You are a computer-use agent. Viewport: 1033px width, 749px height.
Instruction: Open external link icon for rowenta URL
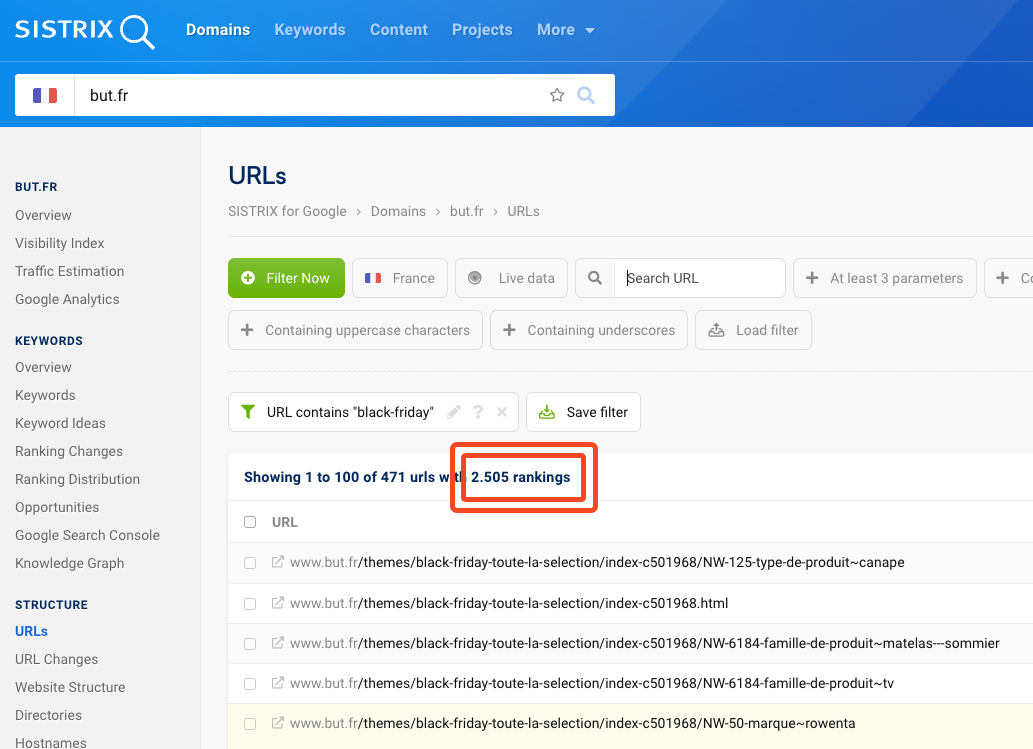278,723
